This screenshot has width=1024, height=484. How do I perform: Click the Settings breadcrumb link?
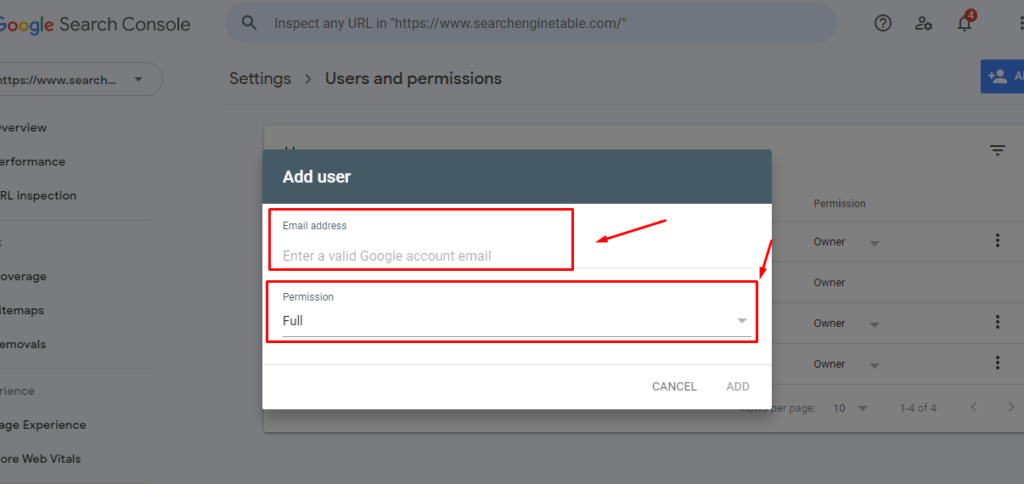[x=260, y=78]
